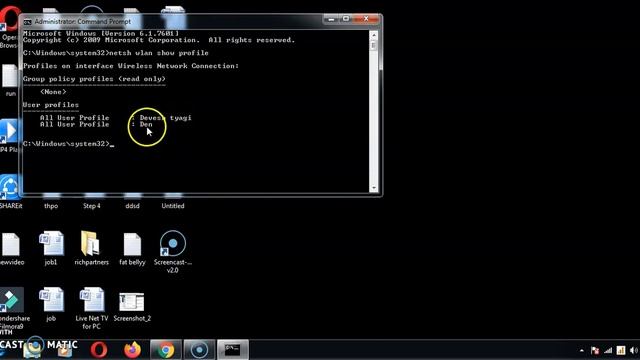This screenshot has height=360, width=640.
Task: Click 'Profiles on interface Wireless Network Connection' line
Action: pos(131,66)
